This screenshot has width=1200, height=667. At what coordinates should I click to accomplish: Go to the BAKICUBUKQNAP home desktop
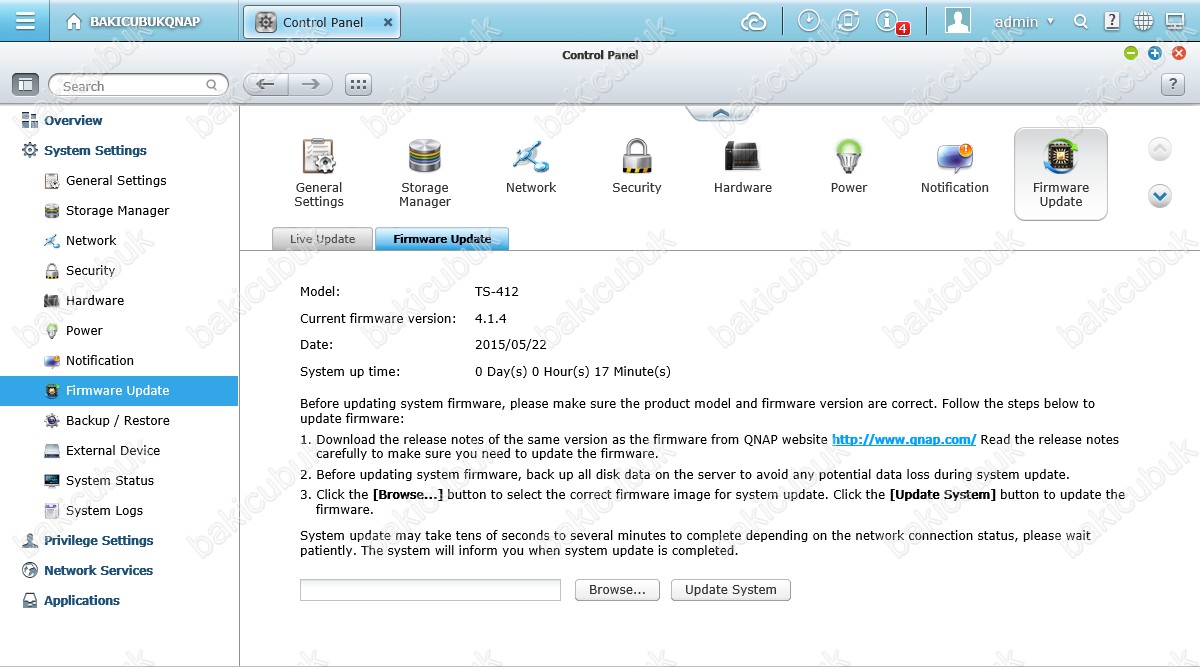[x=134, y=21]
